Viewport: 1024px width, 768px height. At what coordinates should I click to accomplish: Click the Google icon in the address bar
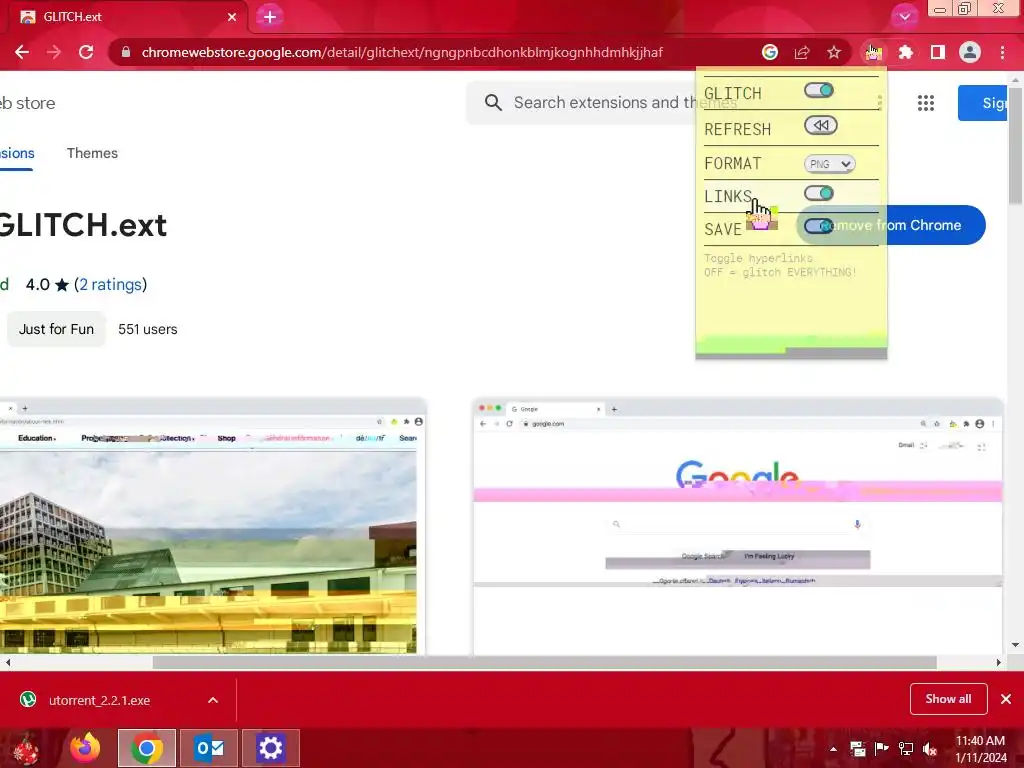[770, 52]
